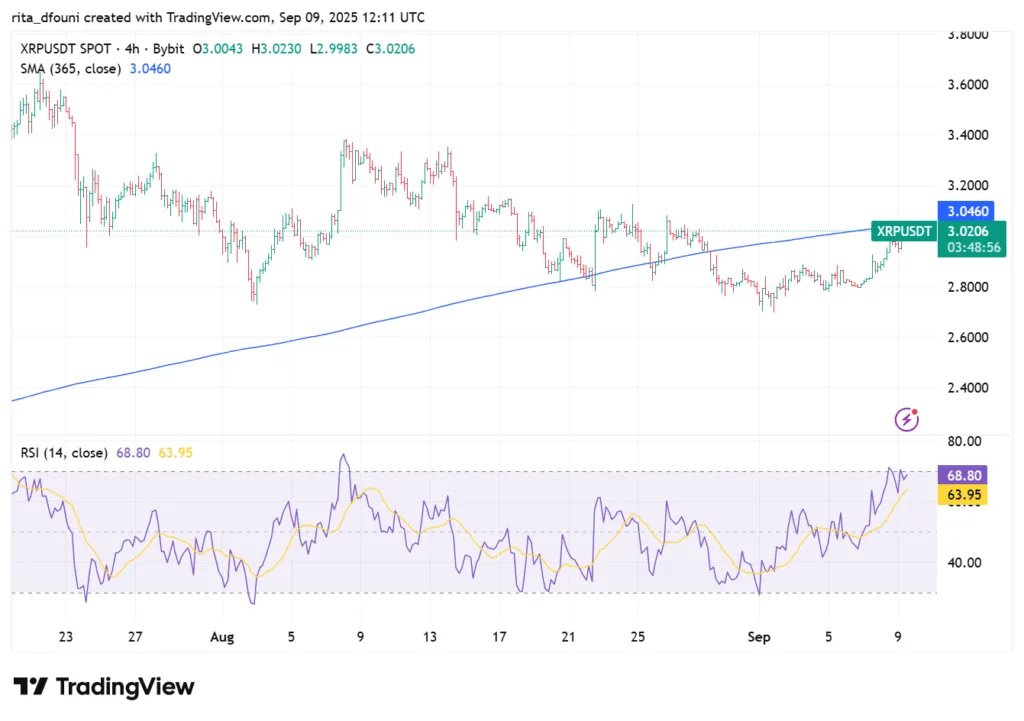
Task: Click the blue 3.0460 SMA price label
Action: (966, 212)
